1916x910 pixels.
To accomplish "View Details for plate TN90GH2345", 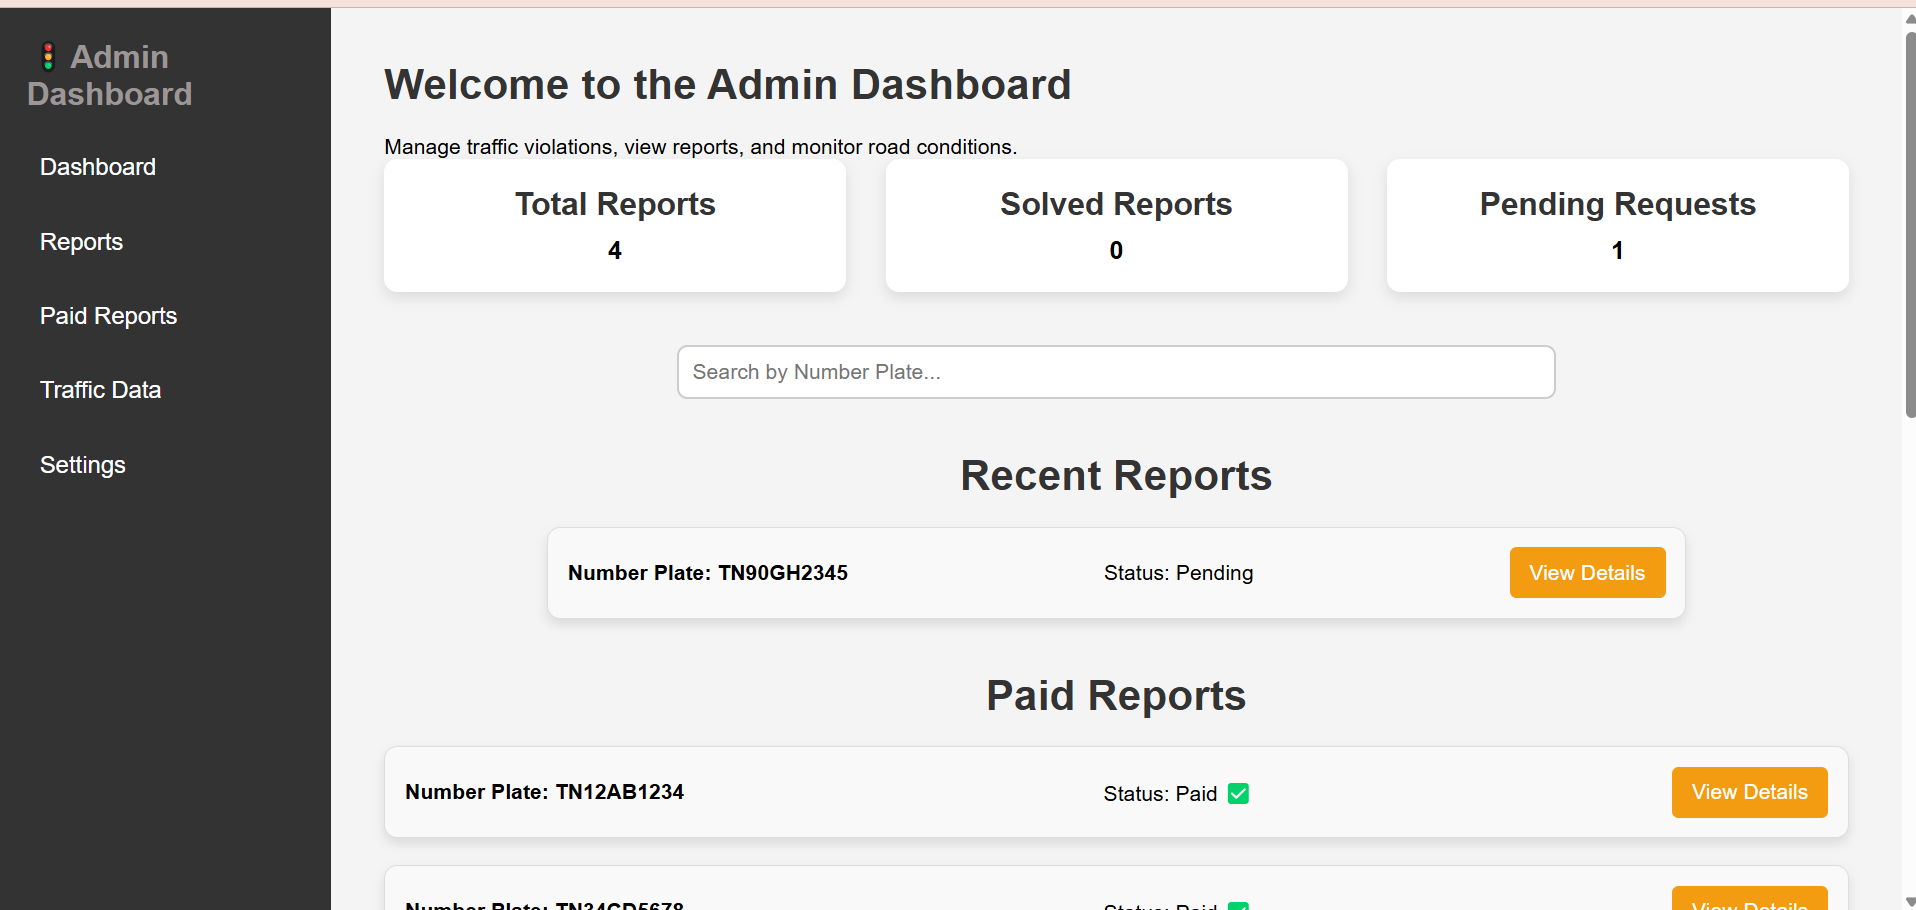I will pos(1587,572).
